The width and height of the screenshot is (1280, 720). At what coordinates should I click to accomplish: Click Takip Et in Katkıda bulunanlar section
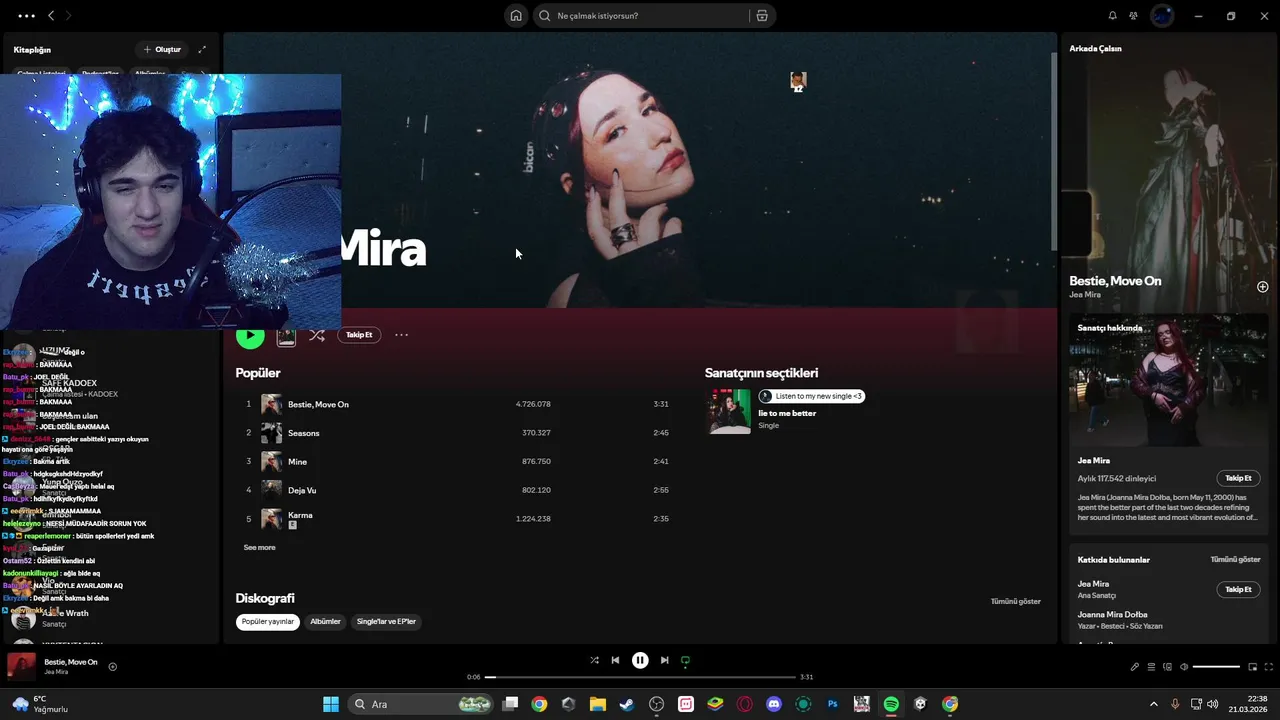click(x=1238, y=590)
